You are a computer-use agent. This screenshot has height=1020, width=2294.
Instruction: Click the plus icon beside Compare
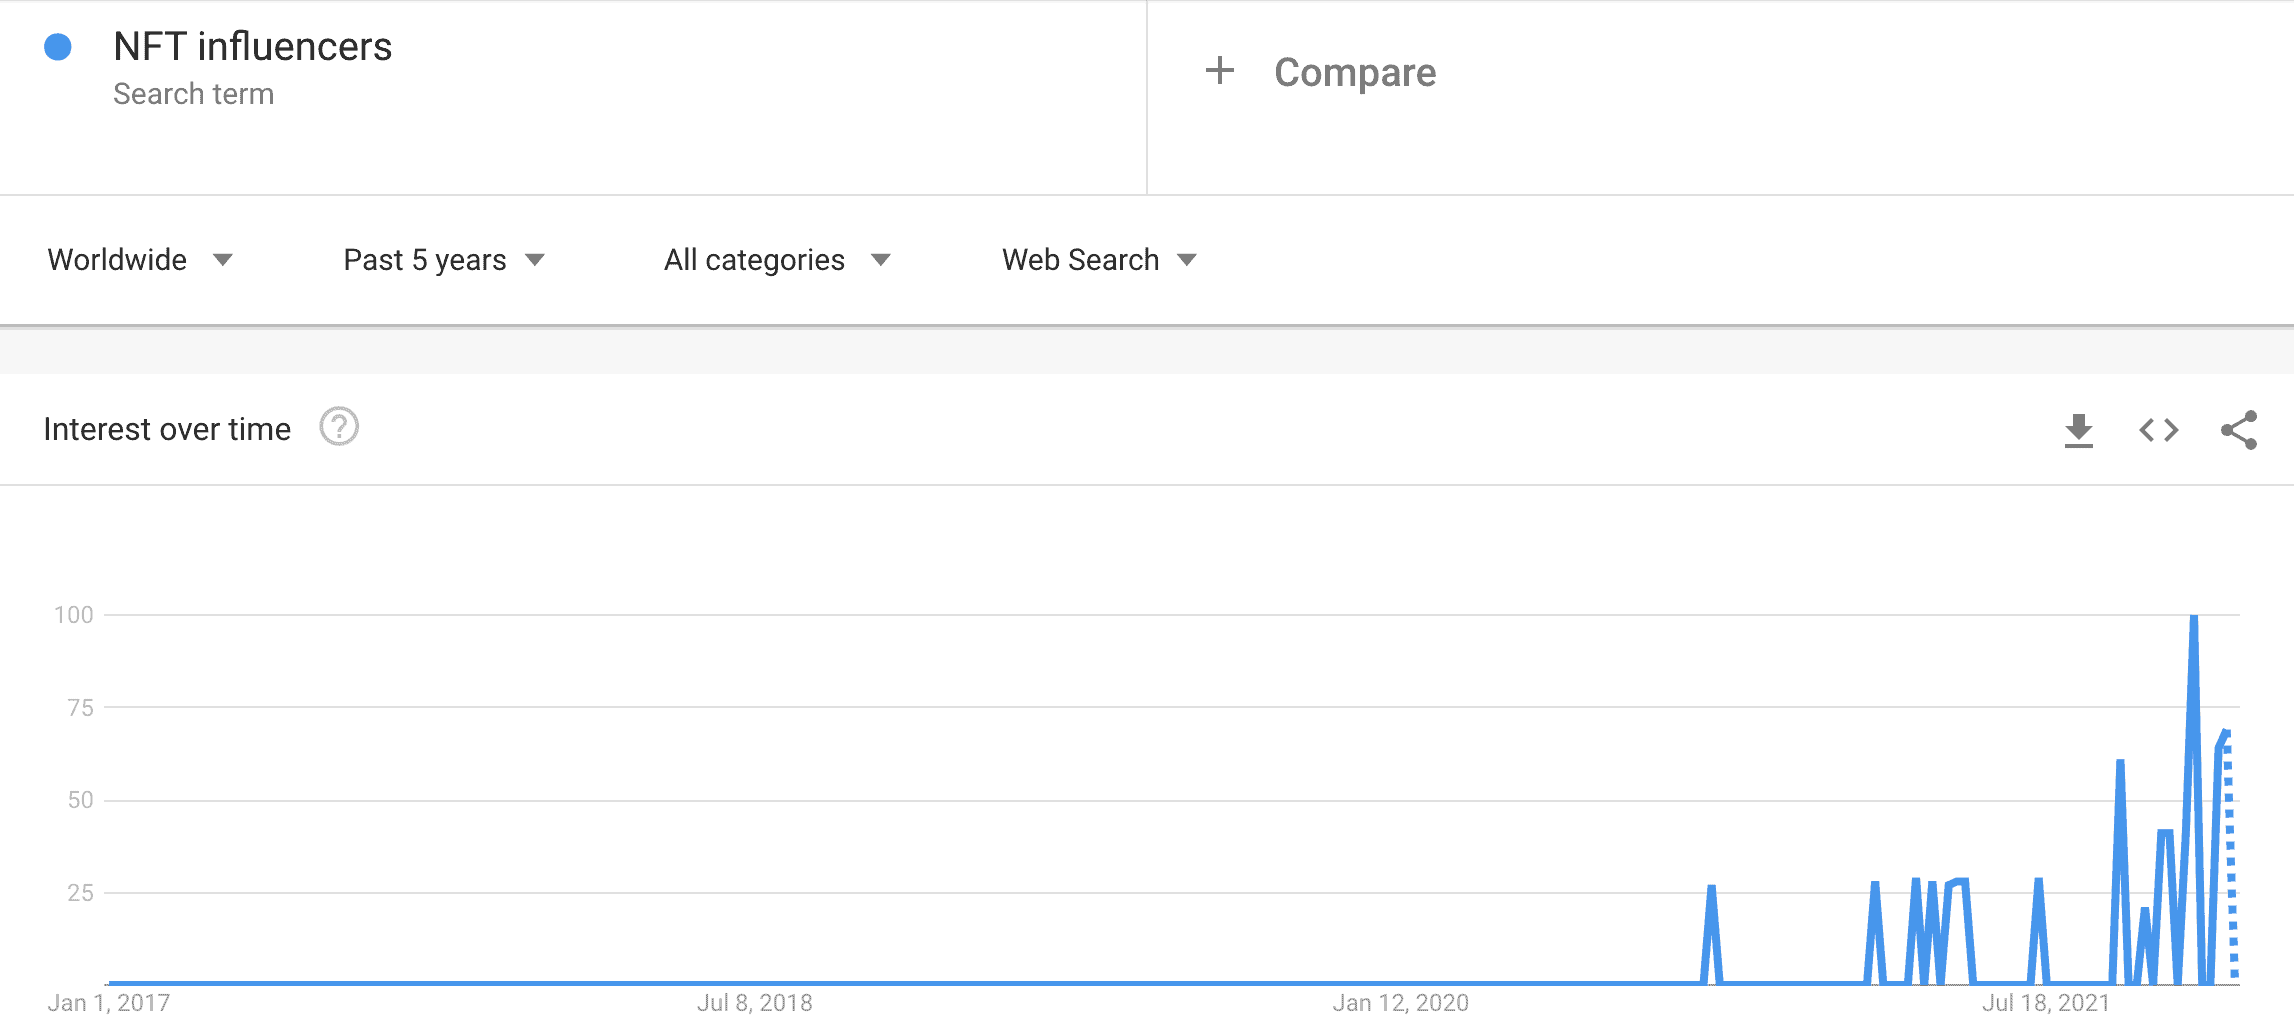click(1219, 71)
